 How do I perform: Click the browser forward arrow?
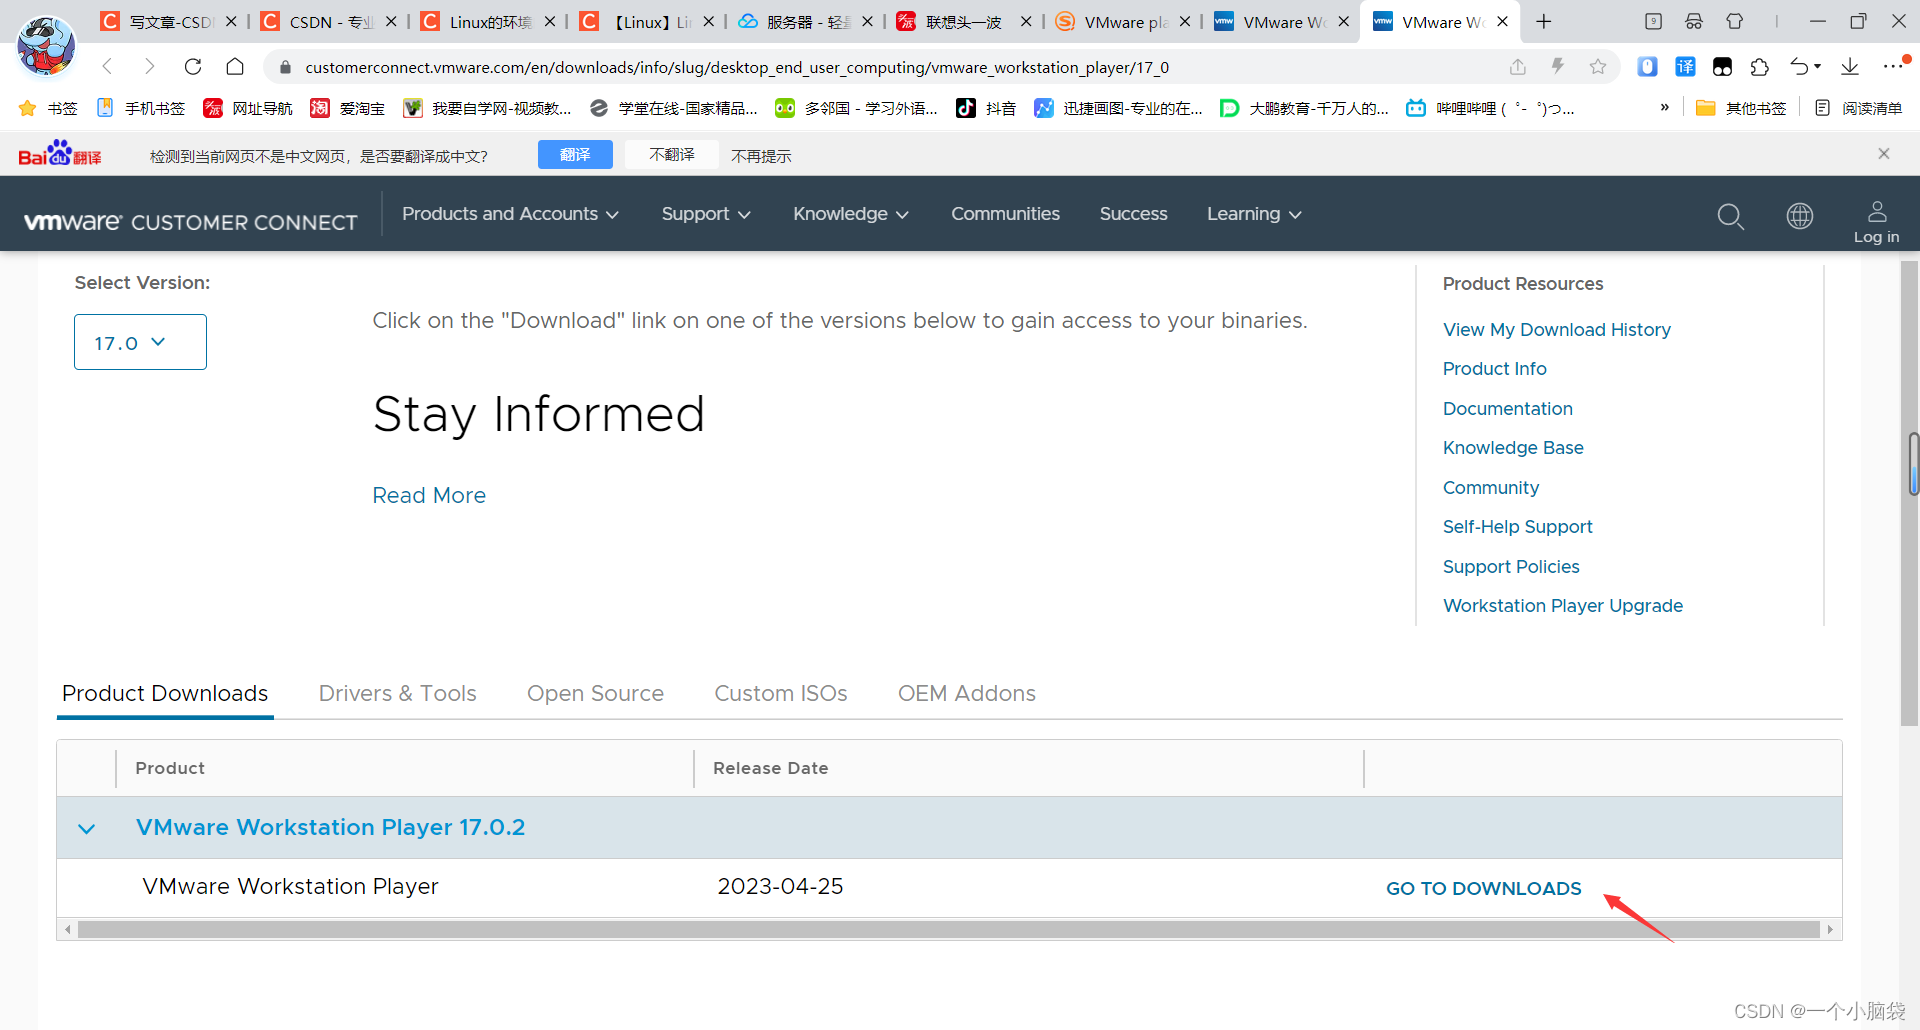150,67
